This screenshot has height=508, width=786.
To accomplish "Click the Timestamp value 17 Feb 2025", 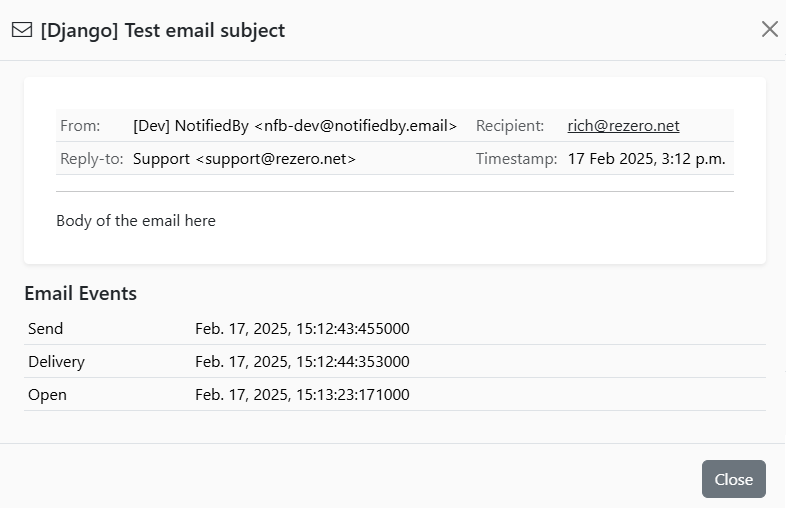I will click(646, 158).
